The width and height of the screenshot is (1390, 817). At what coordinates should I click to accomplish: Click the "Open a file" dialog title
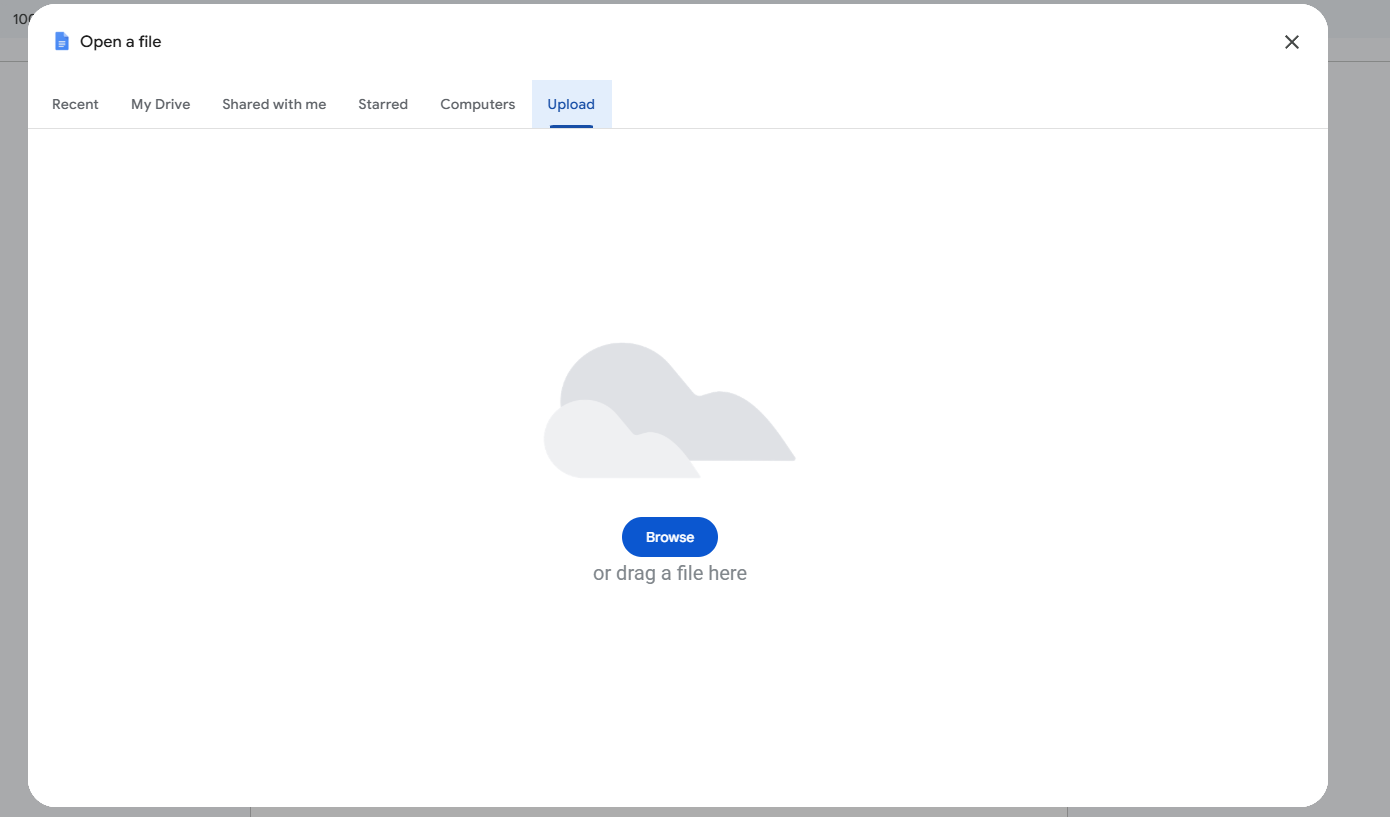[121, 42]
